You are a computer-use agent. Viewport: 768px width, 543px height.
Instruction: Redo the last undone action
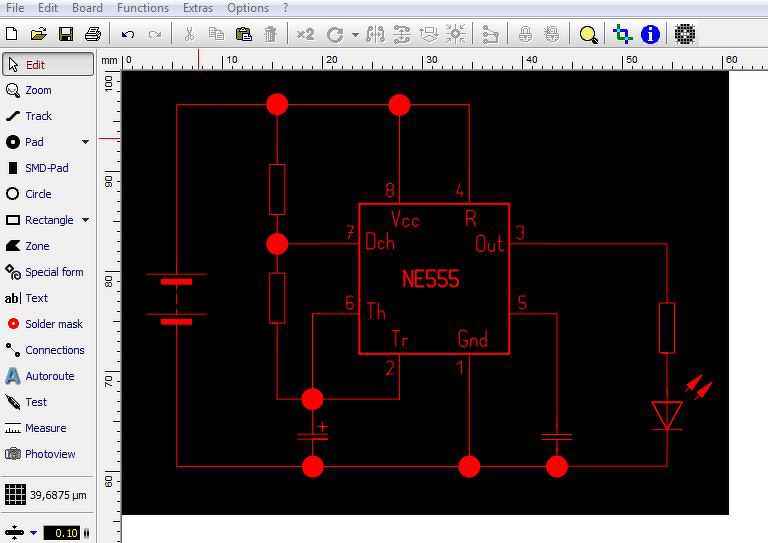(155, 34)
